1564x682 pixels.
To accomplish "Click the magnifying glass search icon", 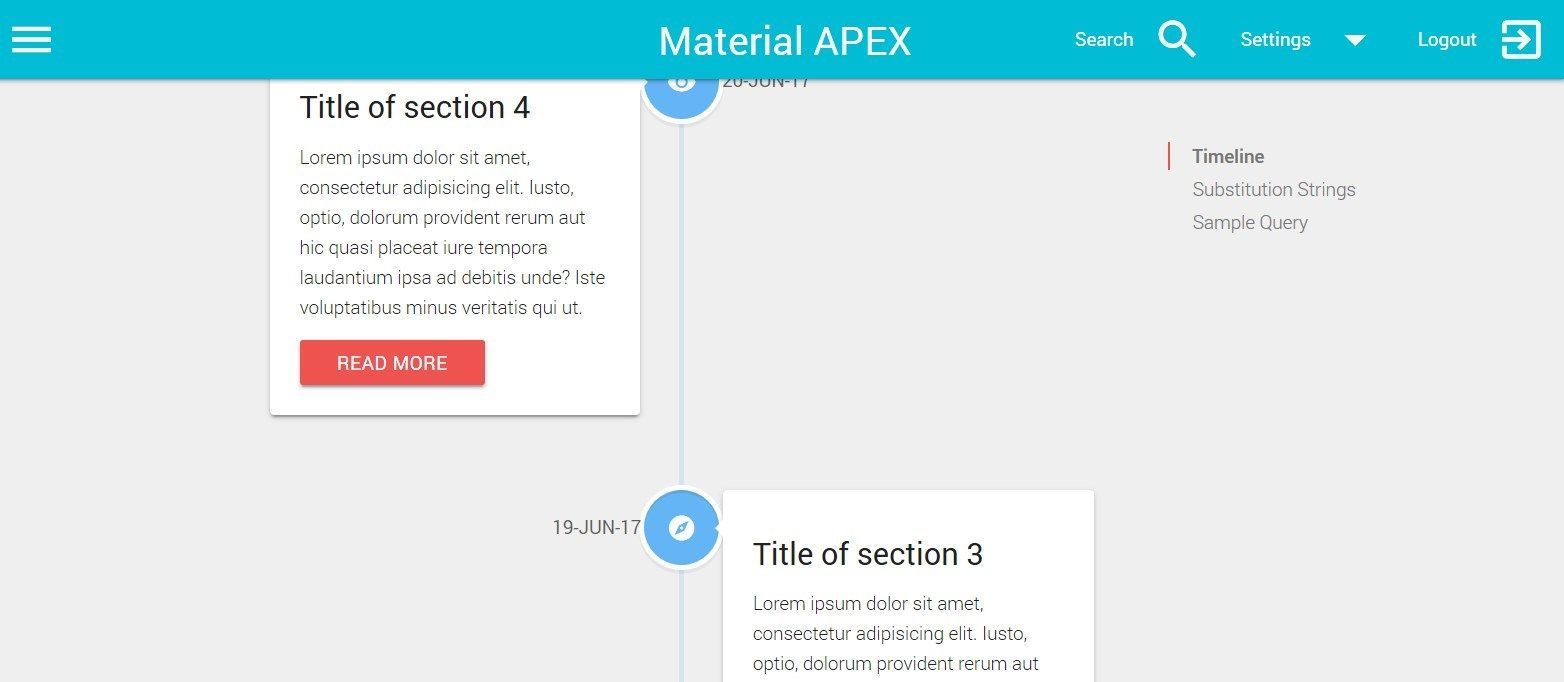I will 1177,39.
